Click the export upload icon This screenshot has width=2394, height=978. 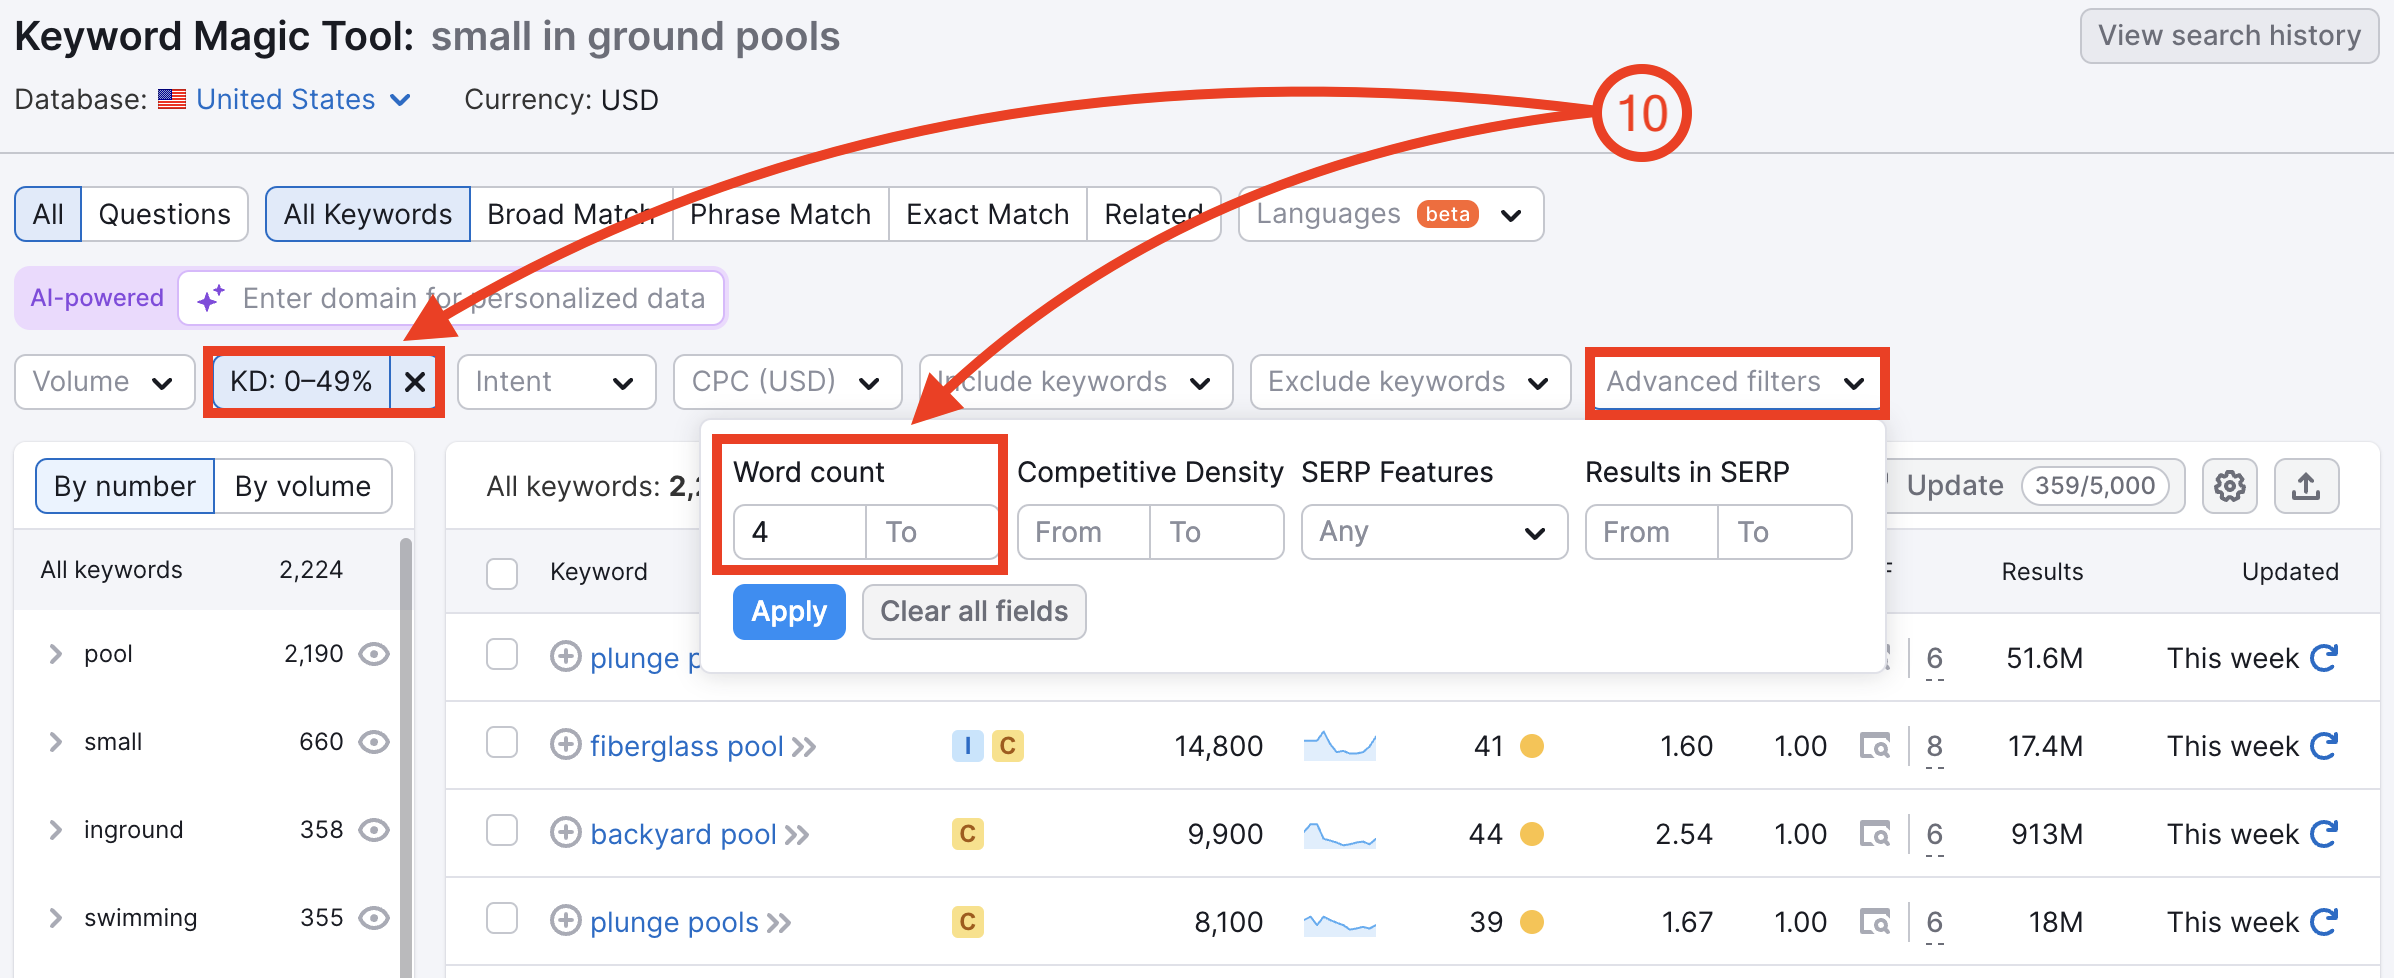coord(2306,487)
